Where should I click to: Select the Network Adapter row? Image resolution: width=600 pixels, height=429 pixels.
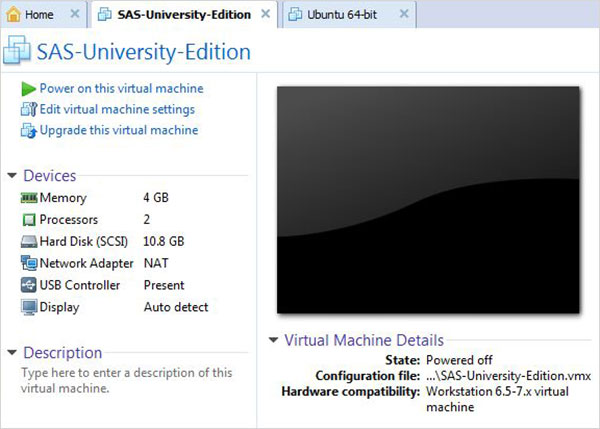(95, 263)
